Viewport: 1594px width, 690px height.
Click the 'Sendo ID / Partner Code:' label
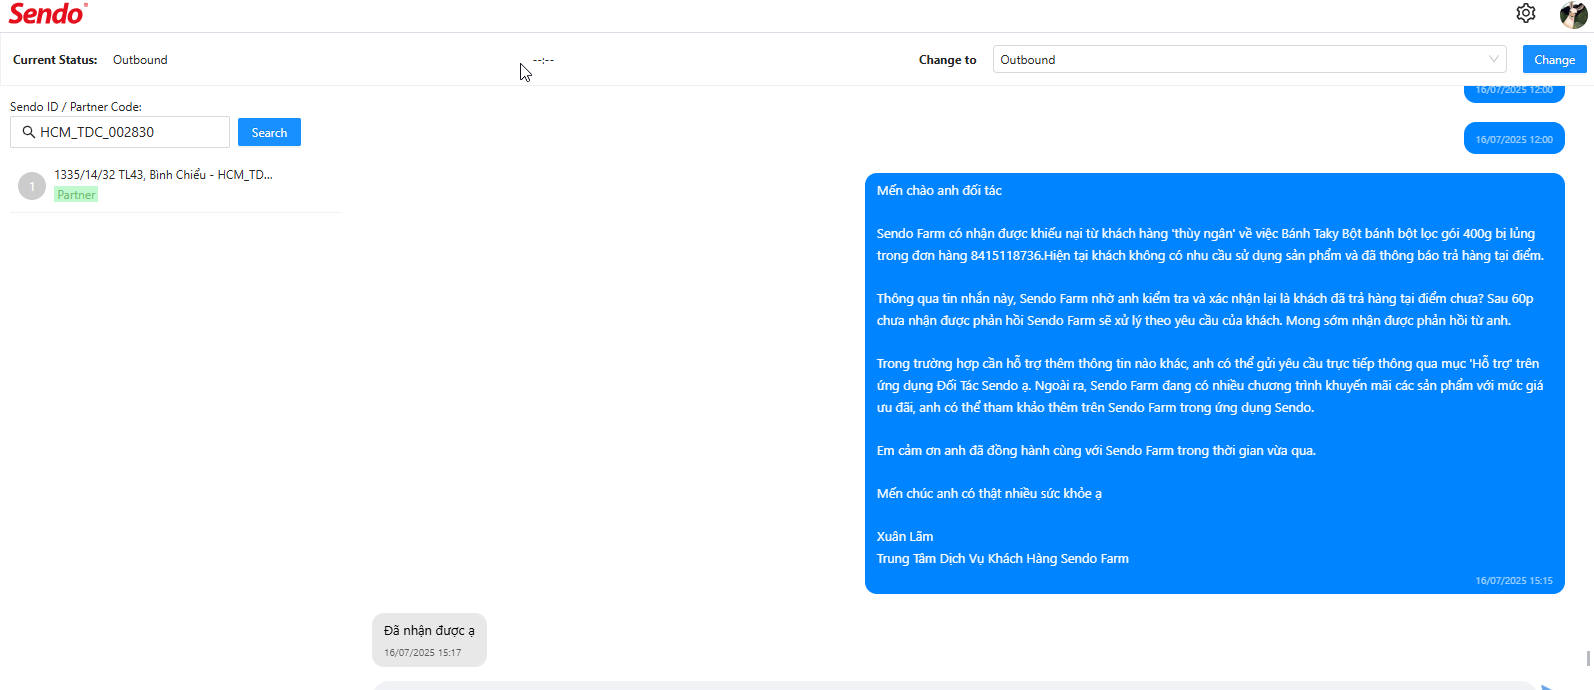(x=76, y=106)
